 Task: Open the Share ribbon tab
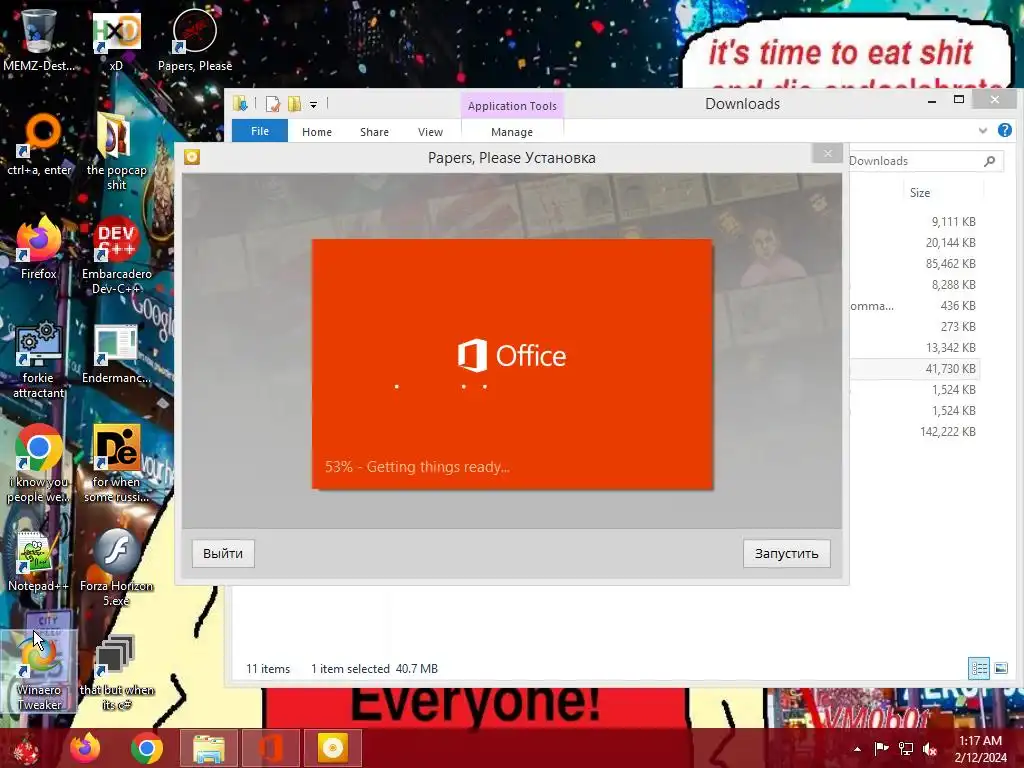pos(374,132)
